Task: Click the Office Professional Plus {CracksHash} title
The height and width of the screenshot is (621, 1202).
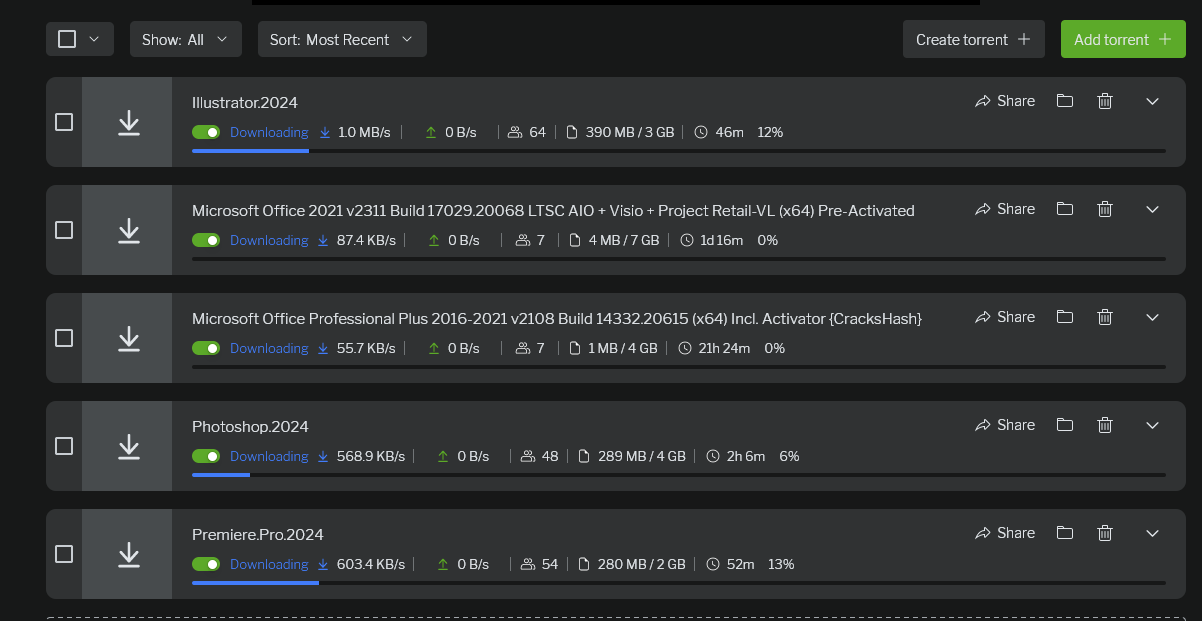Action: 557,318
